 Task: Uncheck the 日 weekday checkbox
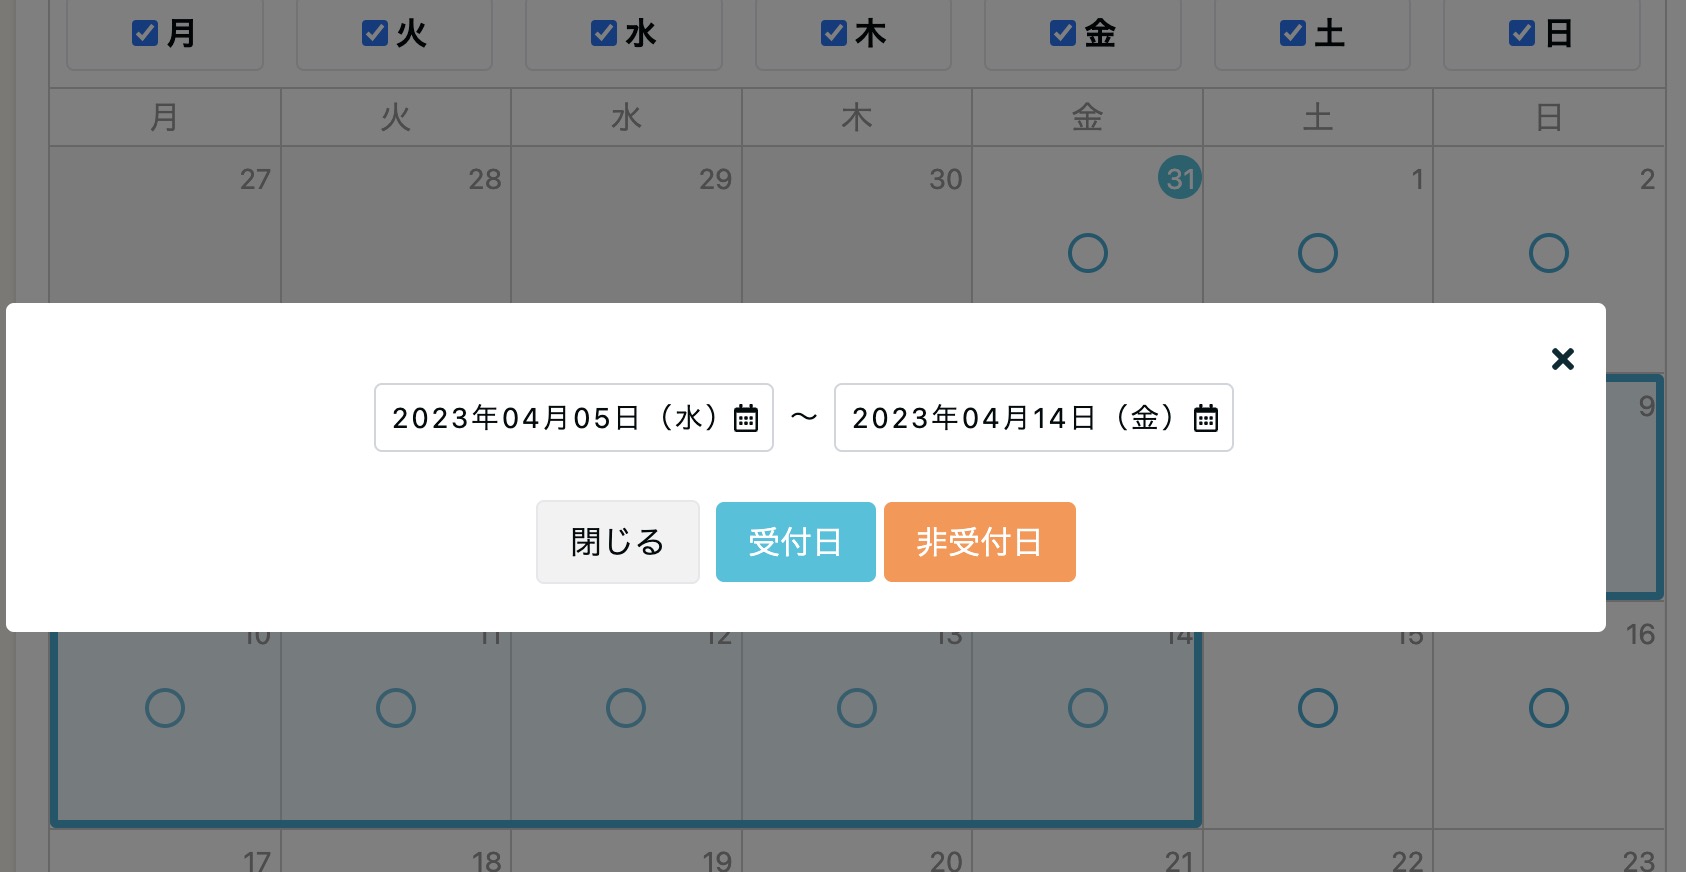(x=1522, y=33)
